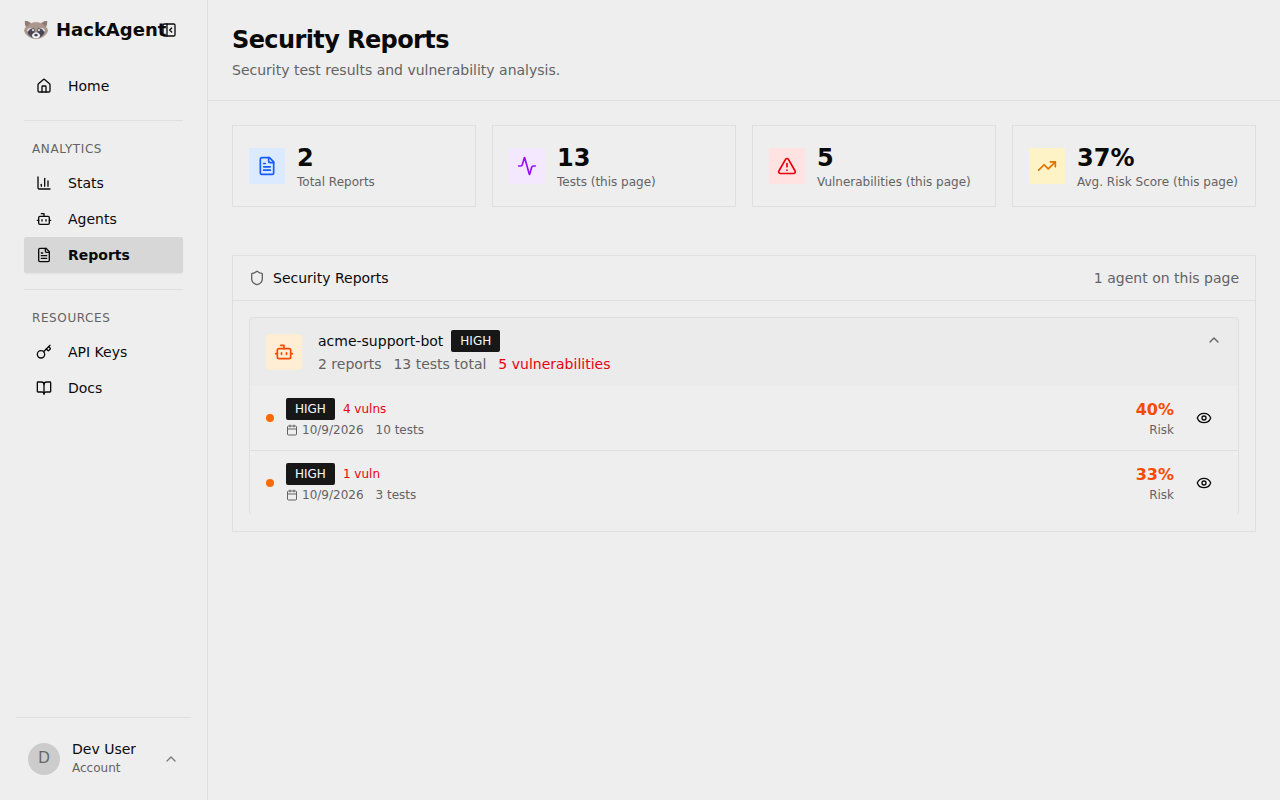The width and height of the screenshot is (1280, 800).
Task: Collapse sidebar with the panel toggle icon
Action: [169, 30]
